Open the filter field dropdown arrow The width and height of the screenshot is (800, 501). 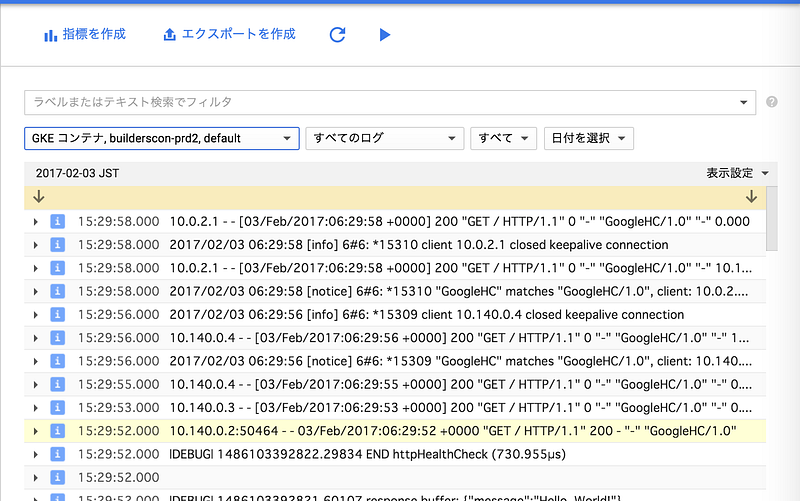click(743, 103)
